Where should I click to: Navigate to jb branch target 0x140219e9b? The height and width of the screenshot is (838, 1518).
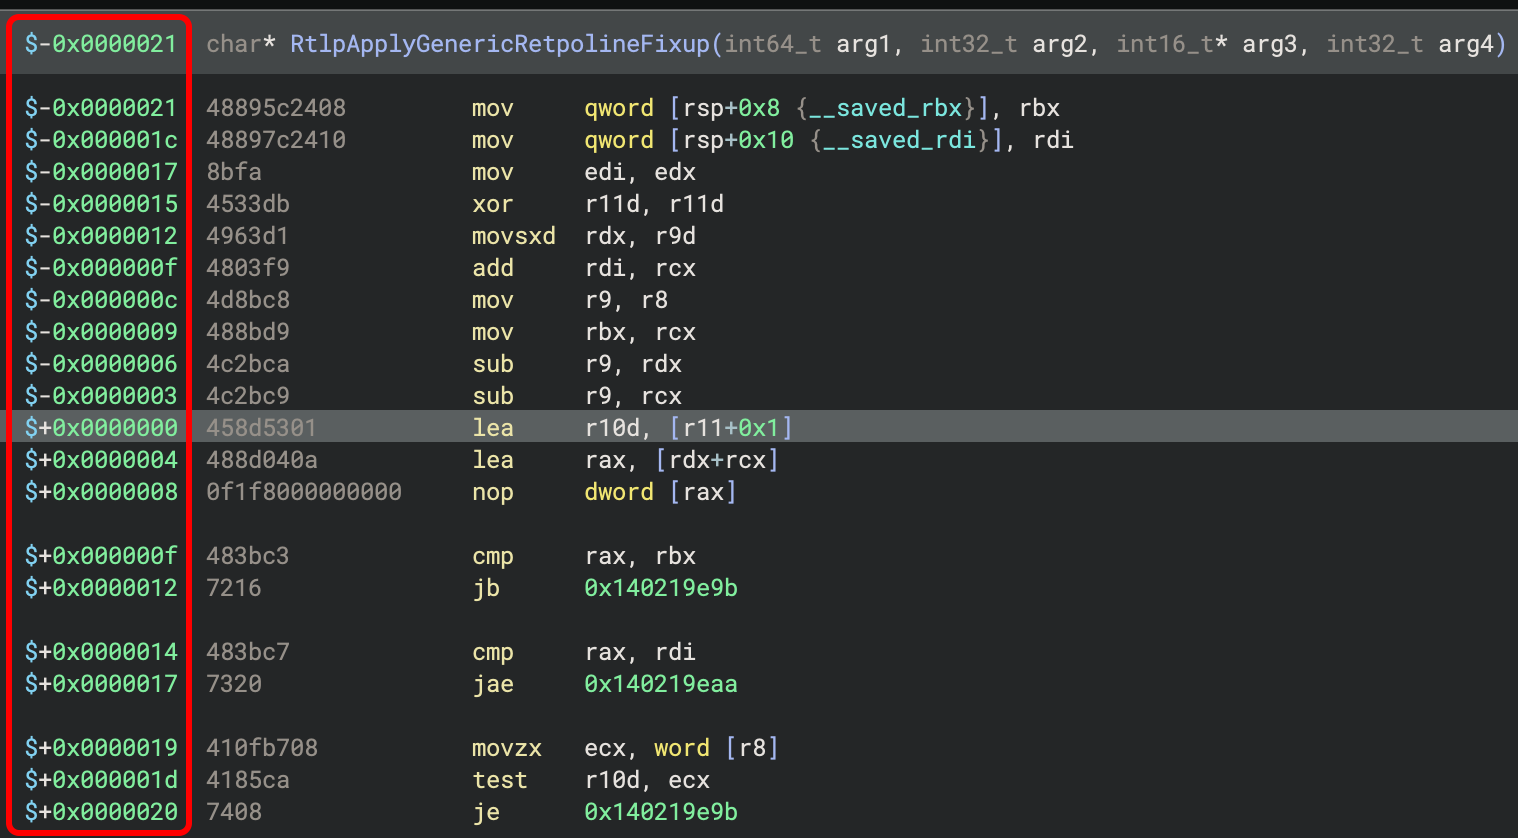pos(659,588)
